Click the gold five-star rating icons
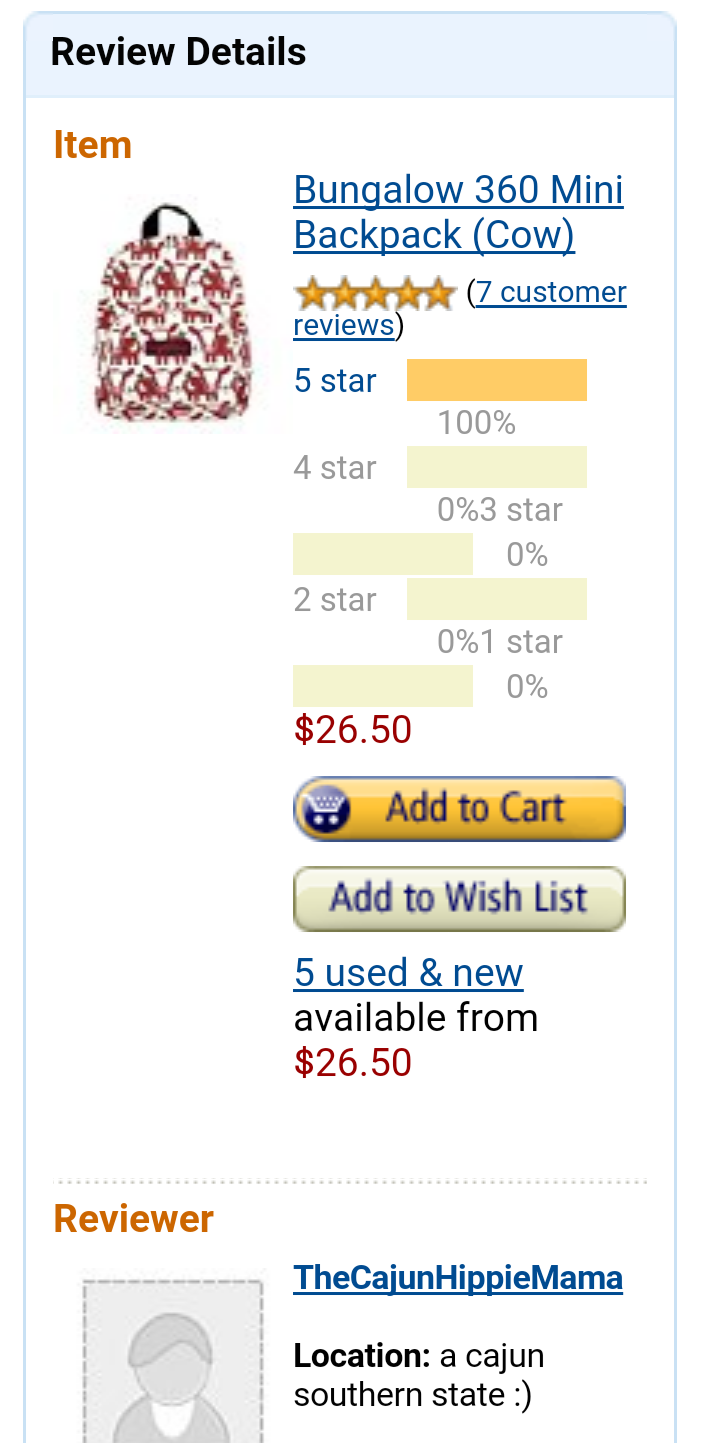Viewport: 701px width, 1443px height. (x=374, y=294)
